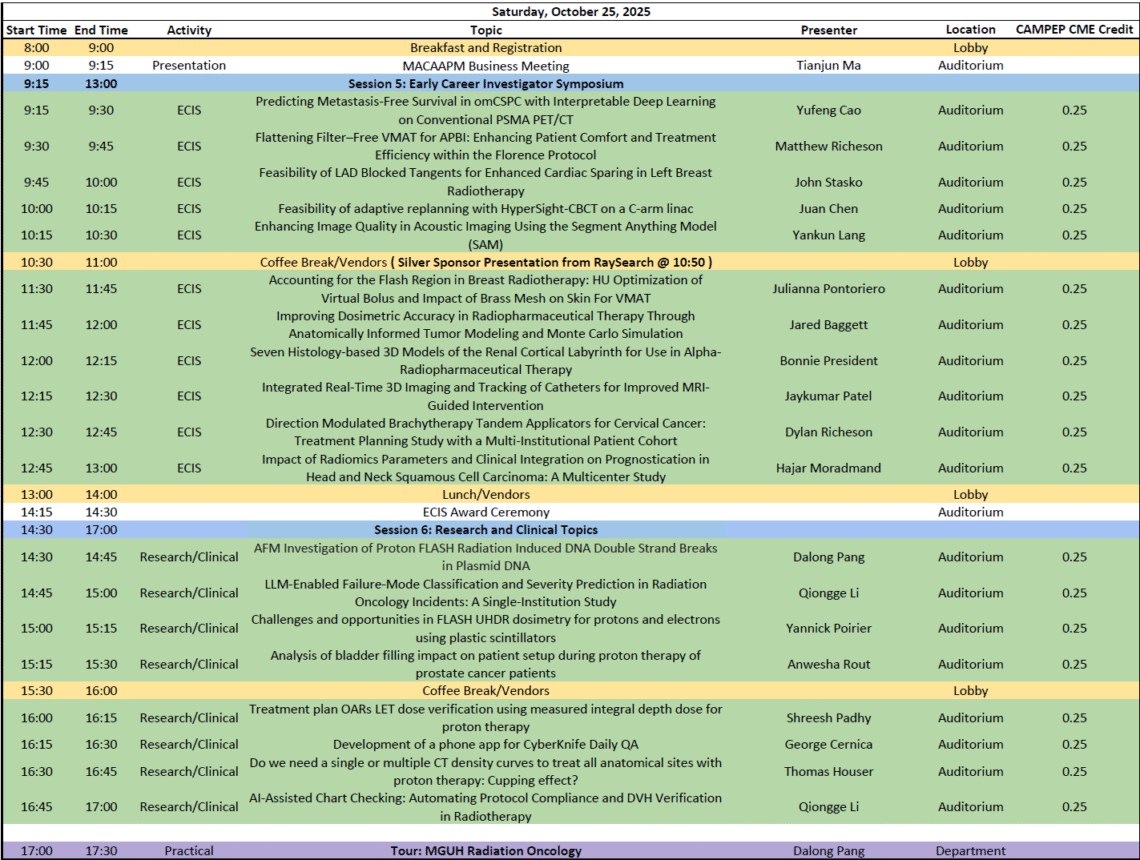Select the Breakfast and Registration cell

[486, 48]
